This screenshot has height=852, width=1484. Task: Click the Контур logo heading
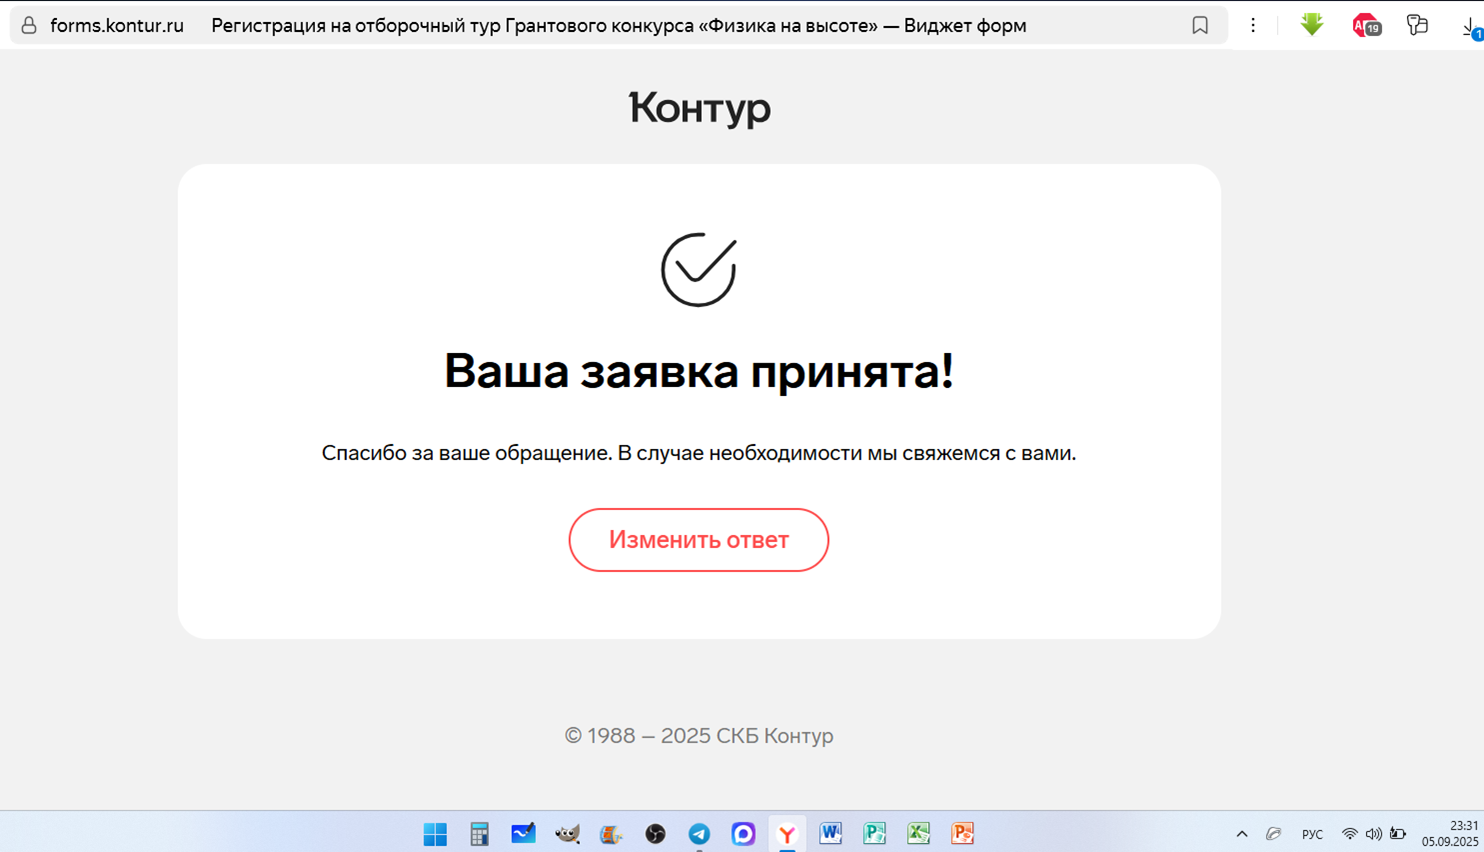[x=699, y=108]
